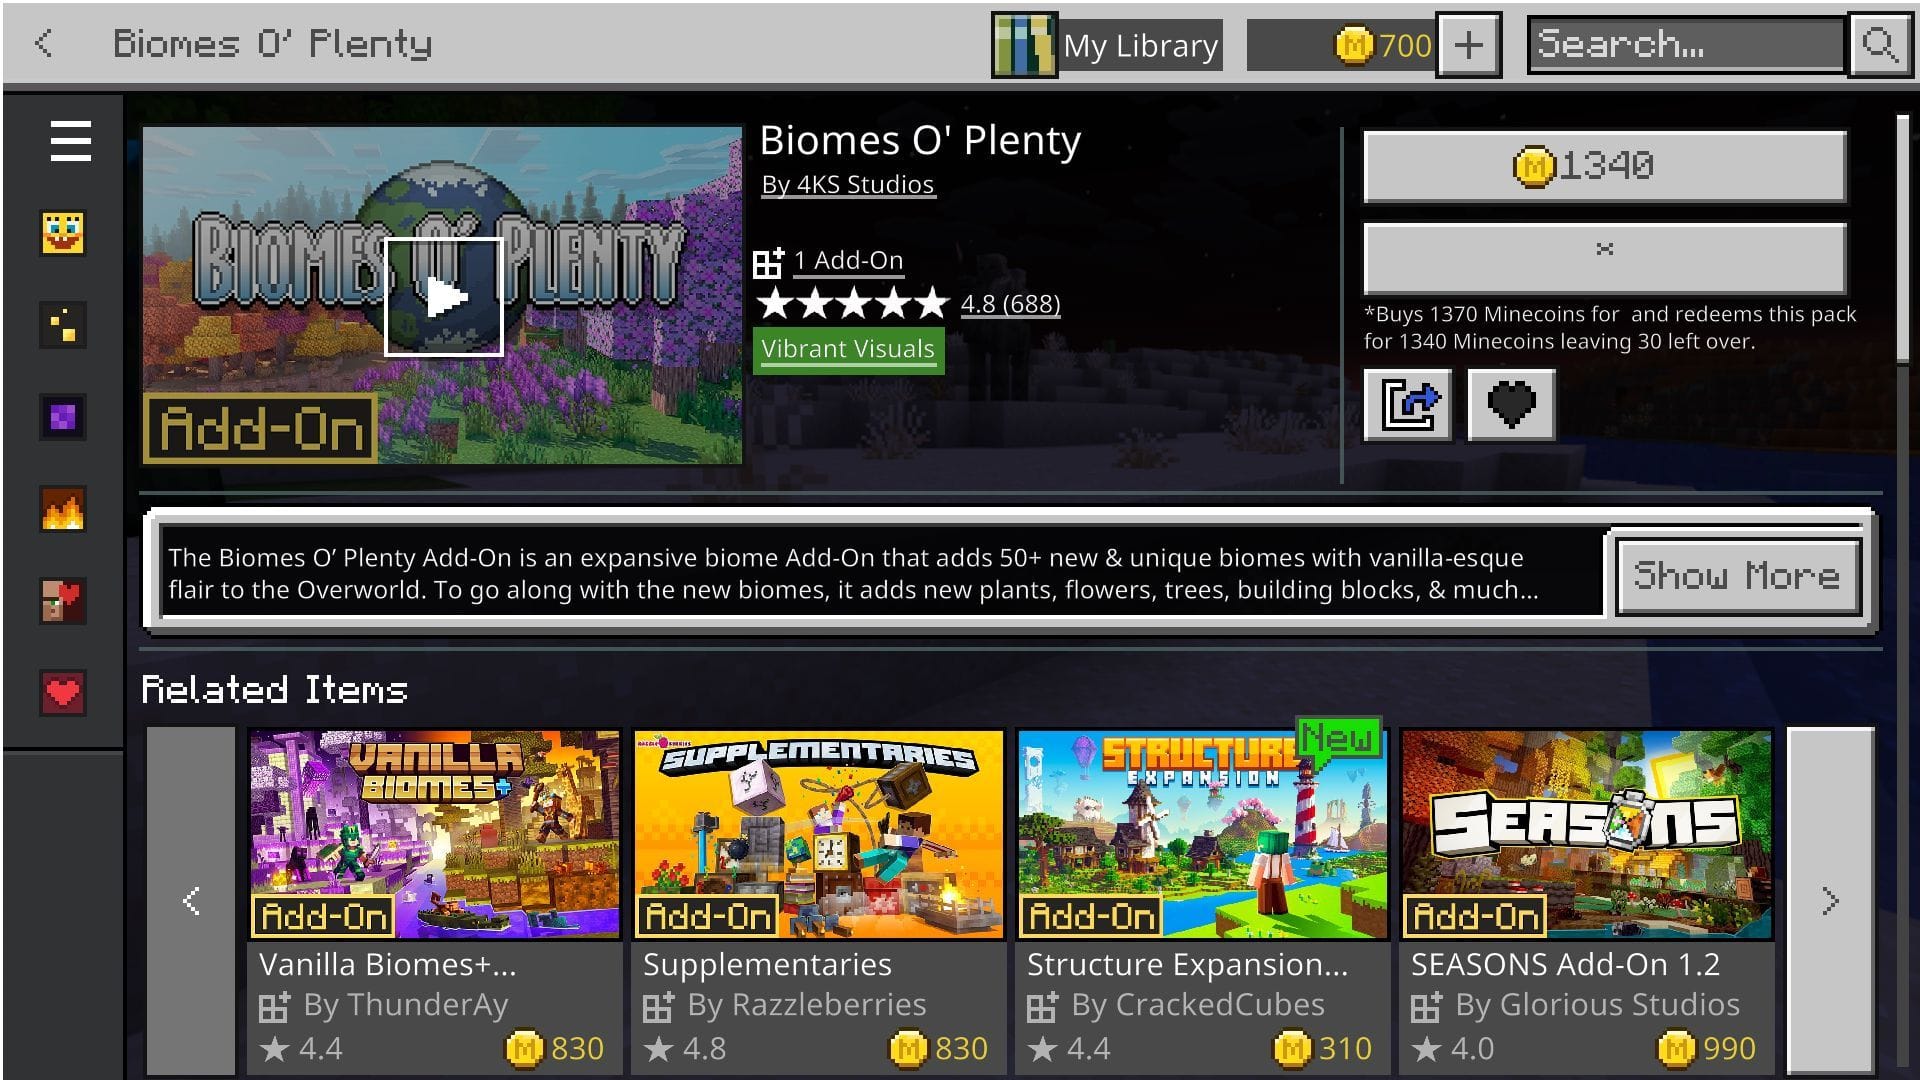Click the magnifying glass search icon
Image resolution: width=1920 pixels, height=1080 pixels.
tap(1879, 45)
